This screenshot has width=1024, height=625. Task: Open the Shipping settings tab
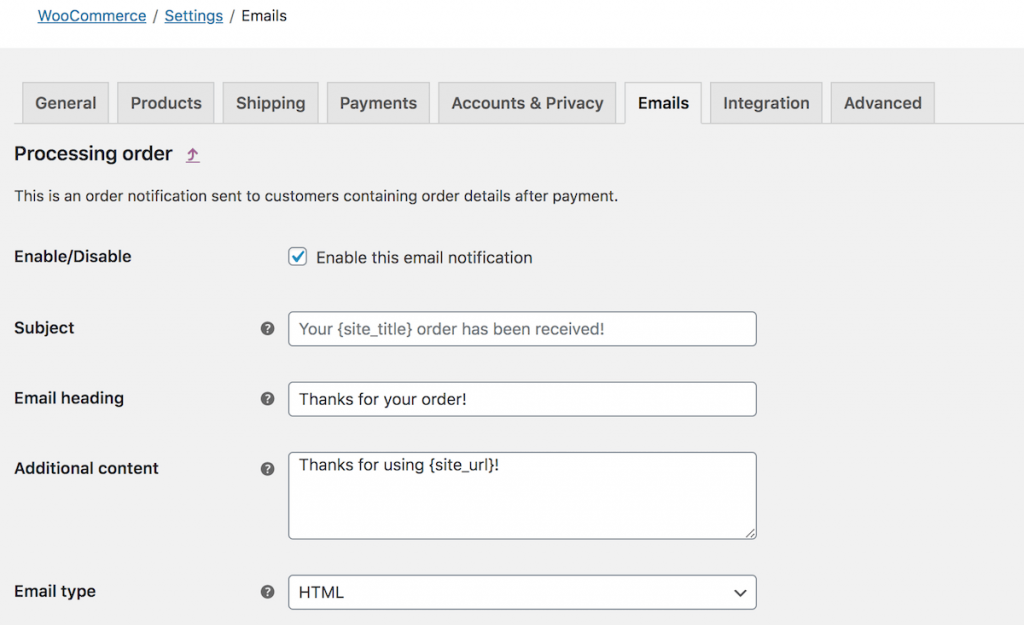click(x=270, y=102)
